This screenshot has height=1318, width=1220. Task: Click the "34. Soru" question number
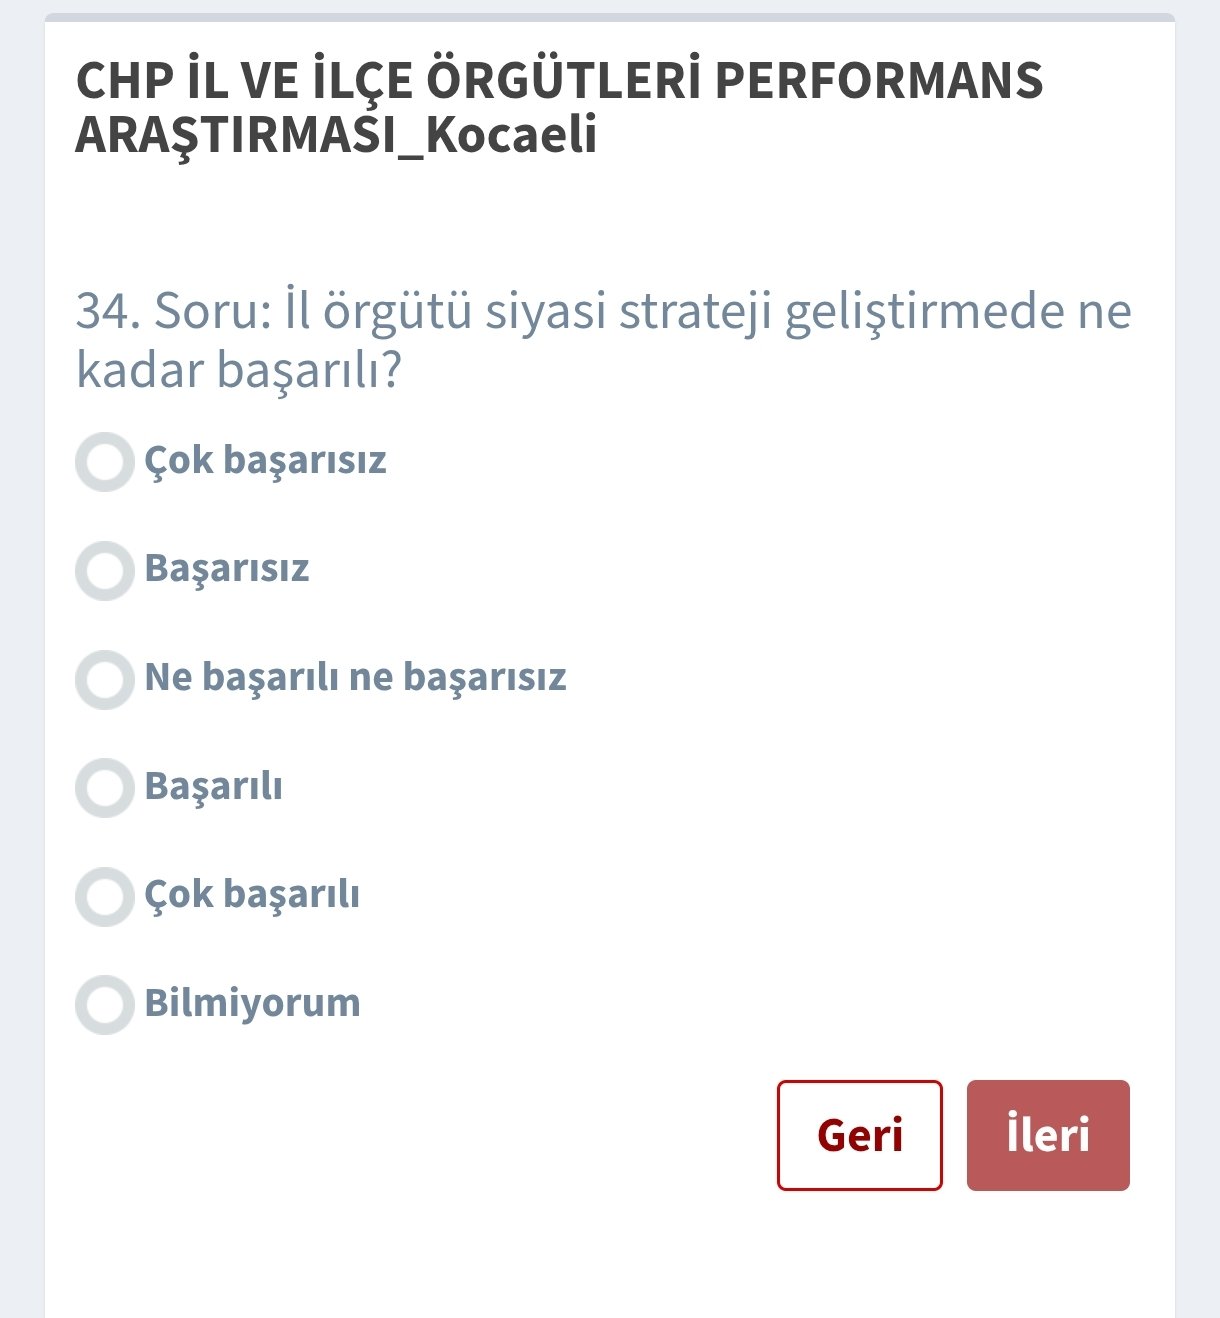pos(174,311)
